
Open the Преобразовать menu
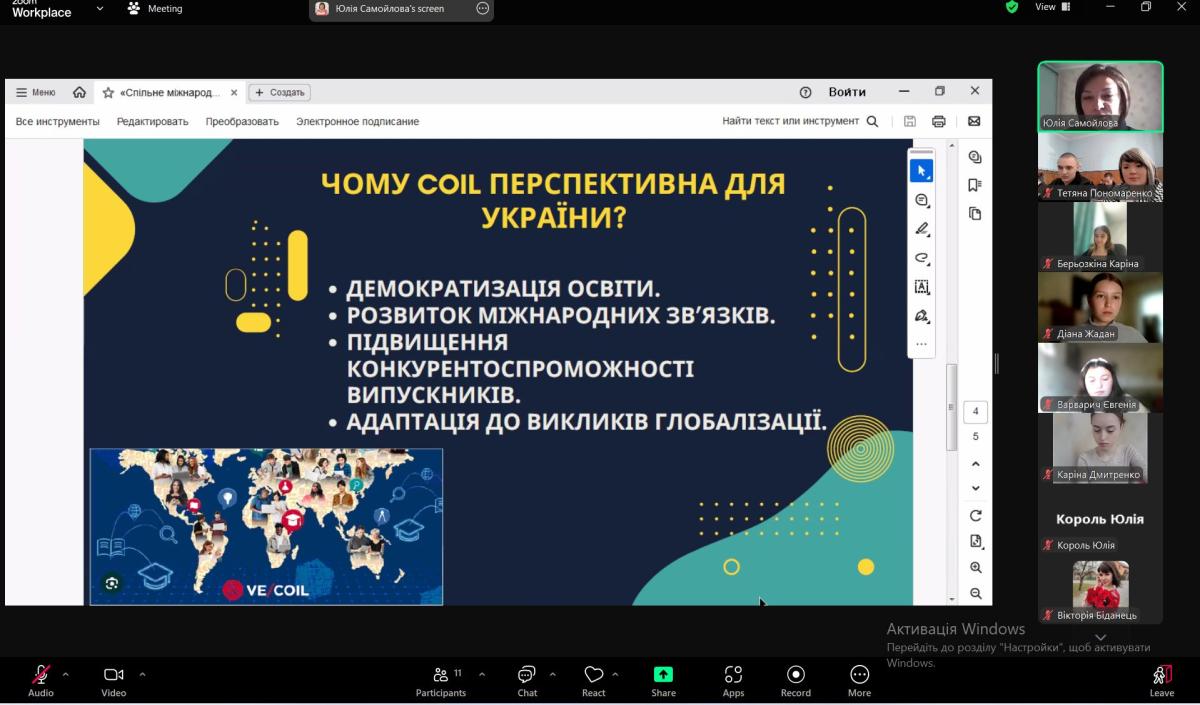[x=242, y=121]
